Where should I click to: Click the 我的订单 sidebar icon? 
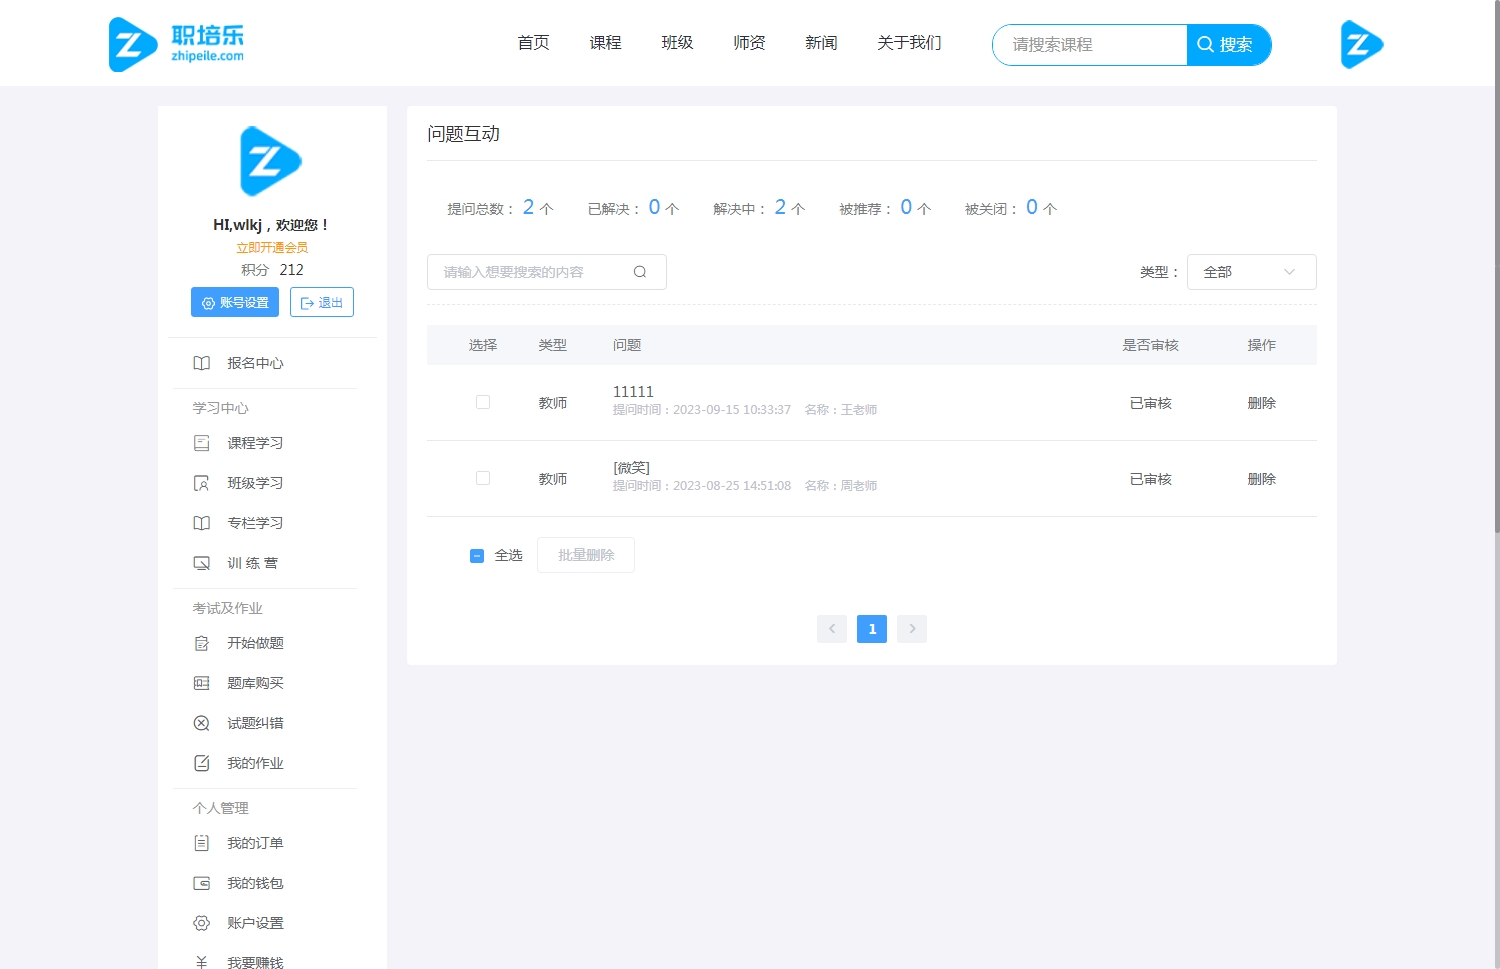[202, 843]
